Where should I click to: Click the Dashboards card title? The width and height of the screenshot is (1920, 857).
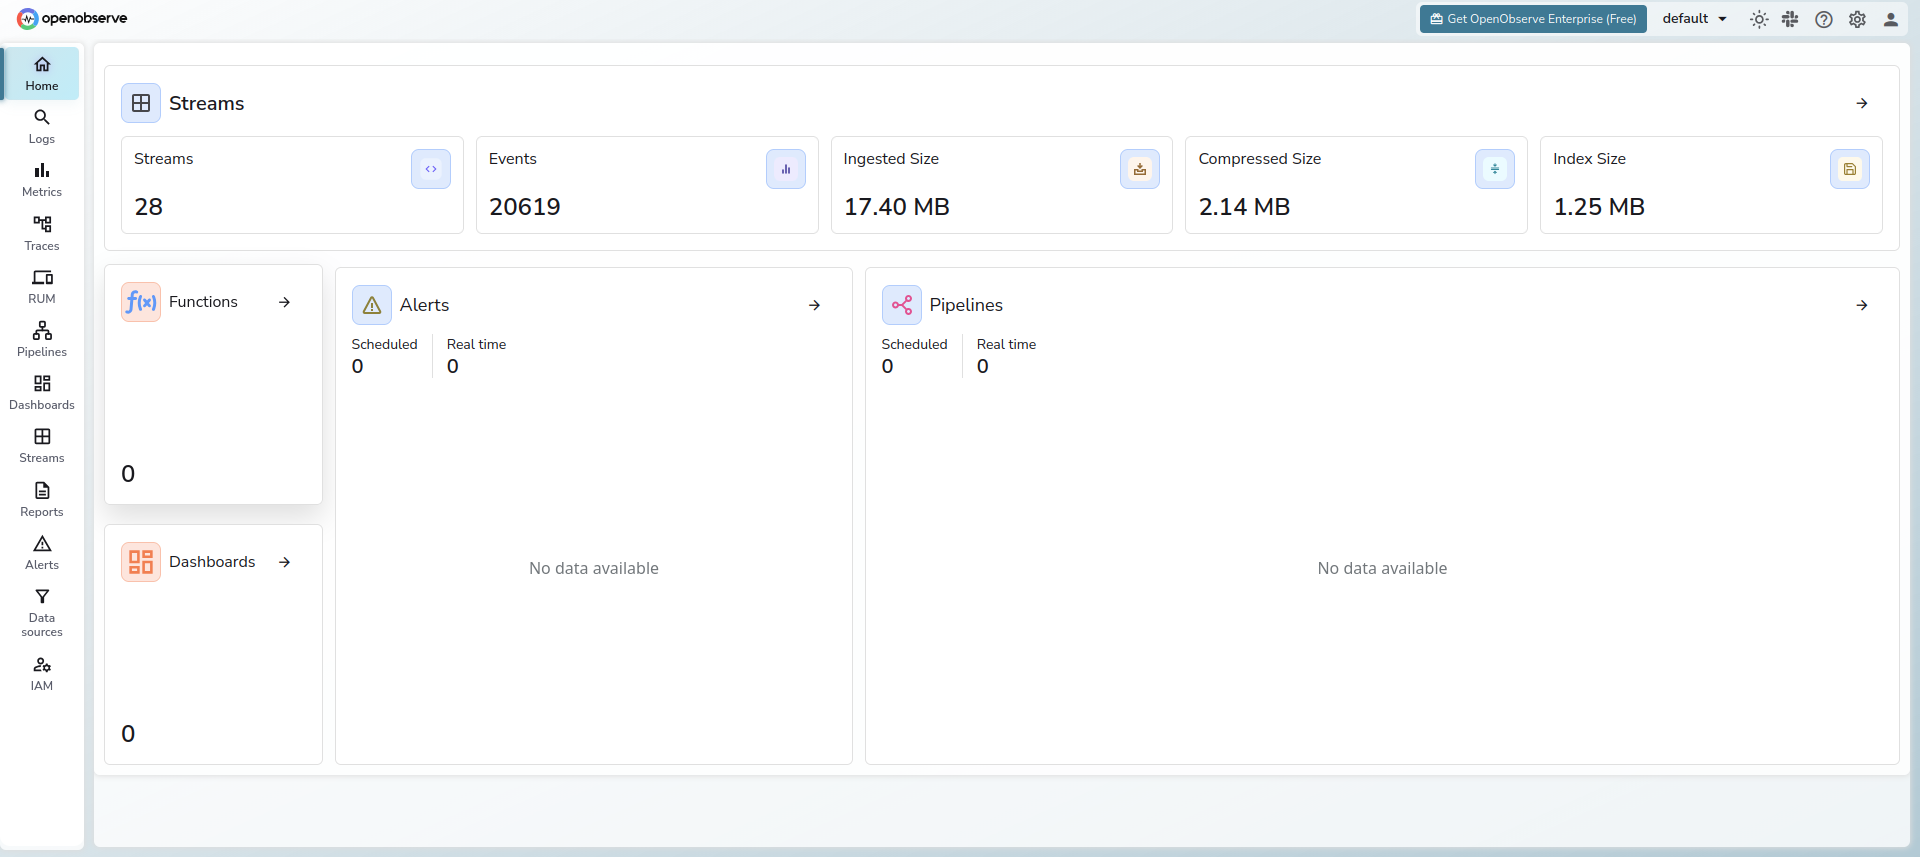coord(212,562)
